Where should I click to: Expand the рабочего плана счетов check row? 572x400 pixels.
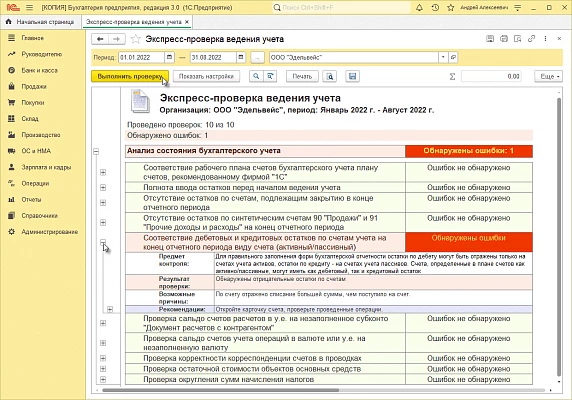click(x=103, y=172)
